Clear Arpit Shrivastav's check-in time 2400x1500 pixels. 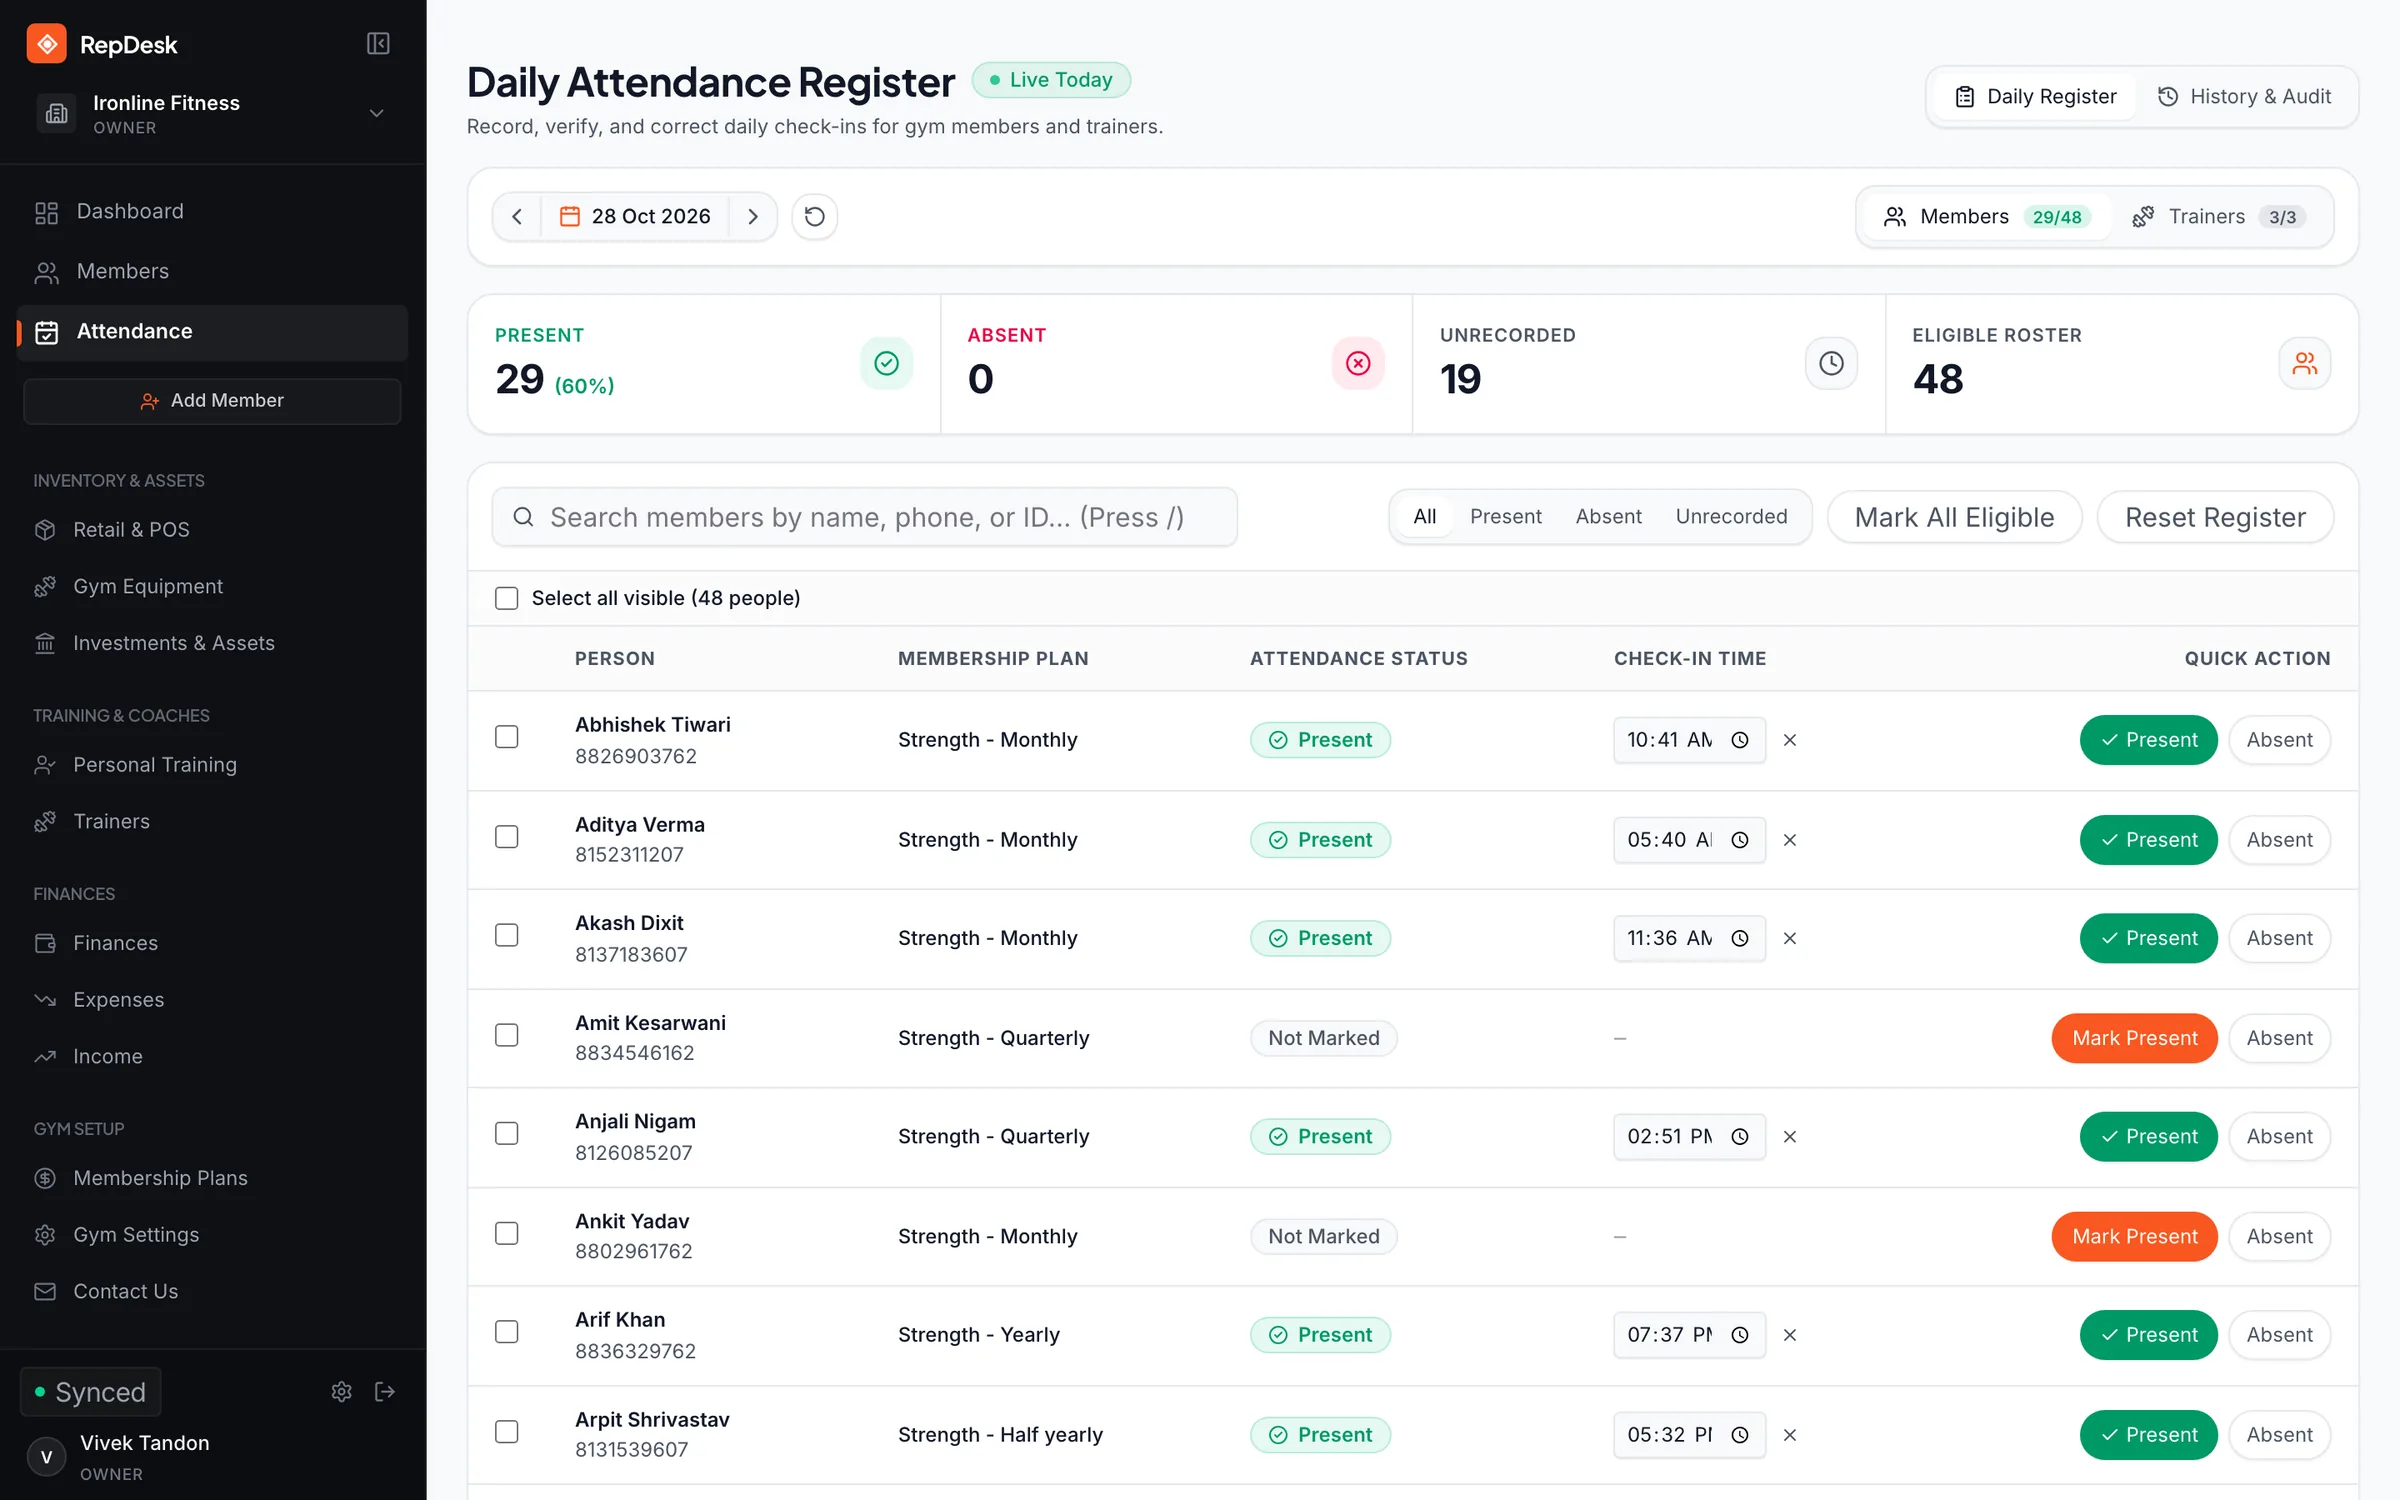(x=1790, y=1435)
